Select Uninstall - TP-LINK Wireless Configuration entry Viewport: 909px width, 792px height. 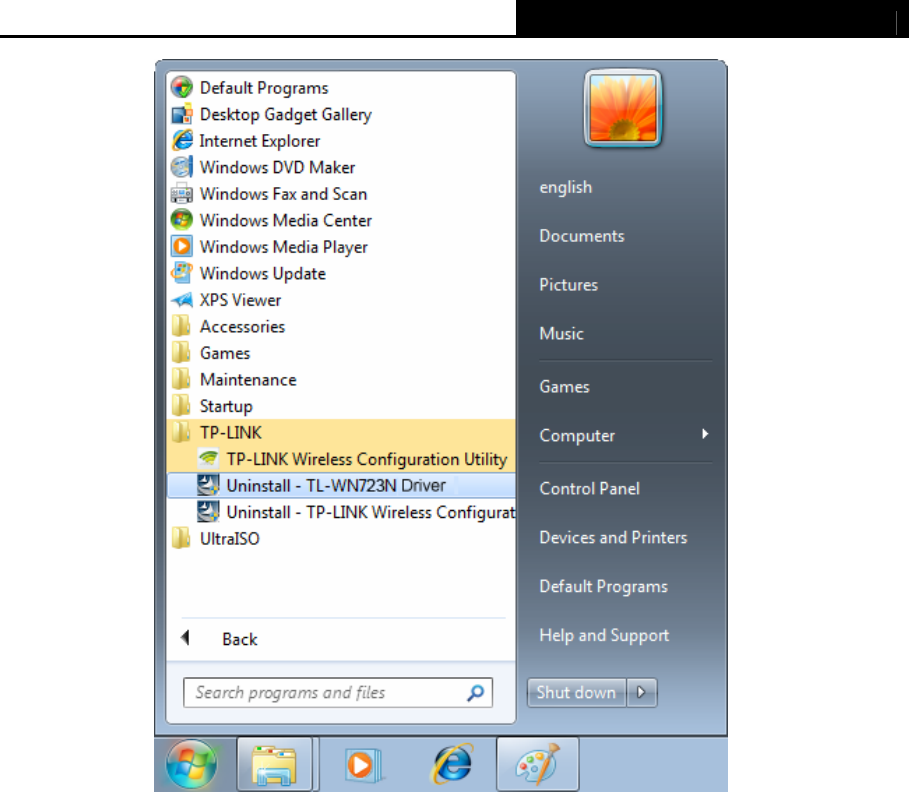pos(341,513)
